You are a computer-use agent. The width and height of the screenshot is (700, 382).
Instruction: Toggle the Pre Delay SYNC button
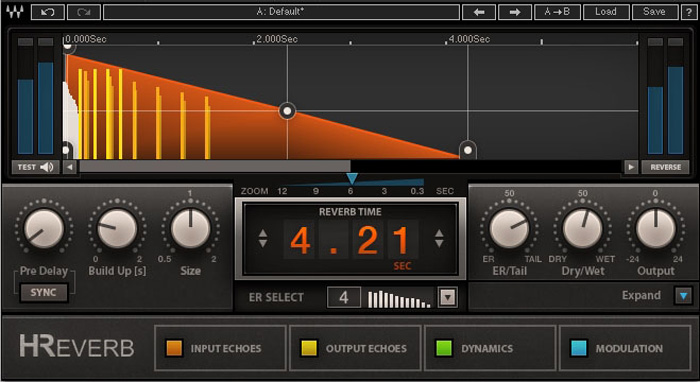tap(43, 292)
